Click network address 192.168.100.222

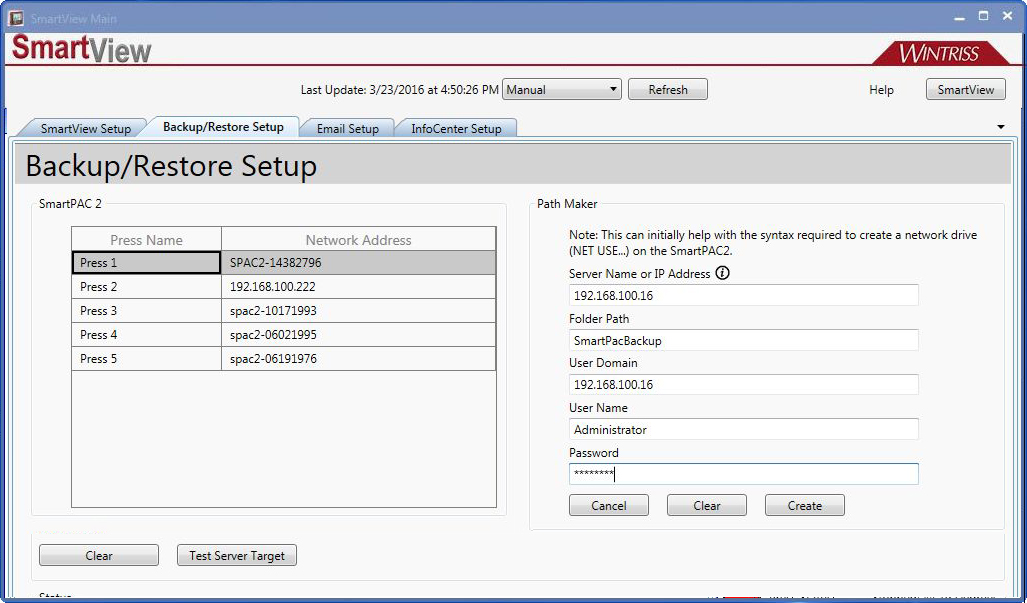[x=358, y=287]
